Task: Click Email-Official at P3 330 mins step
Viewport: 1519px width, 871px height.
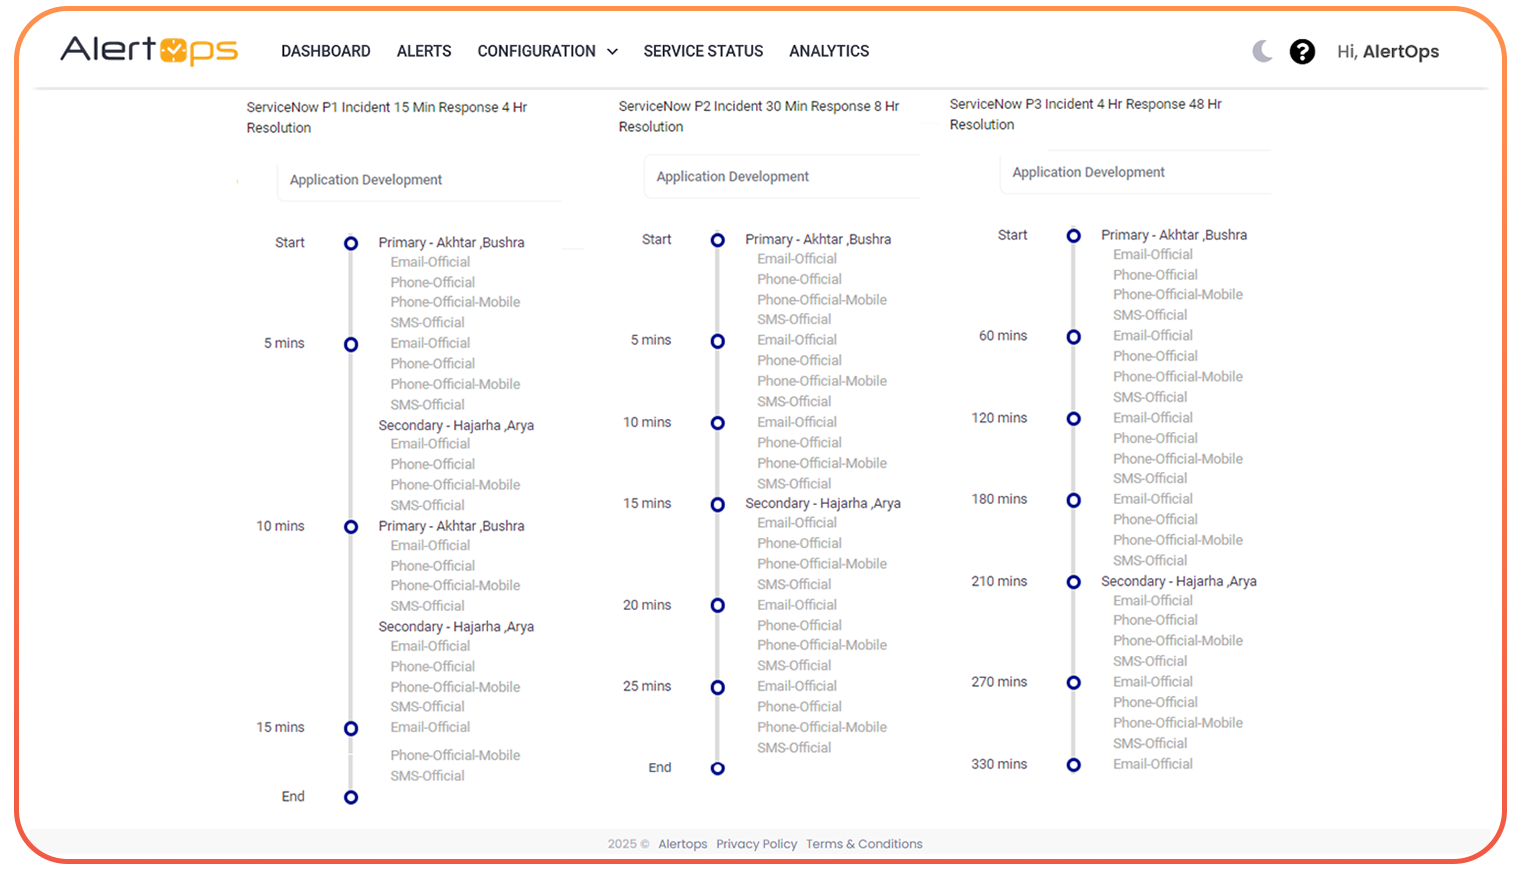Action: tap(1153, 764)
